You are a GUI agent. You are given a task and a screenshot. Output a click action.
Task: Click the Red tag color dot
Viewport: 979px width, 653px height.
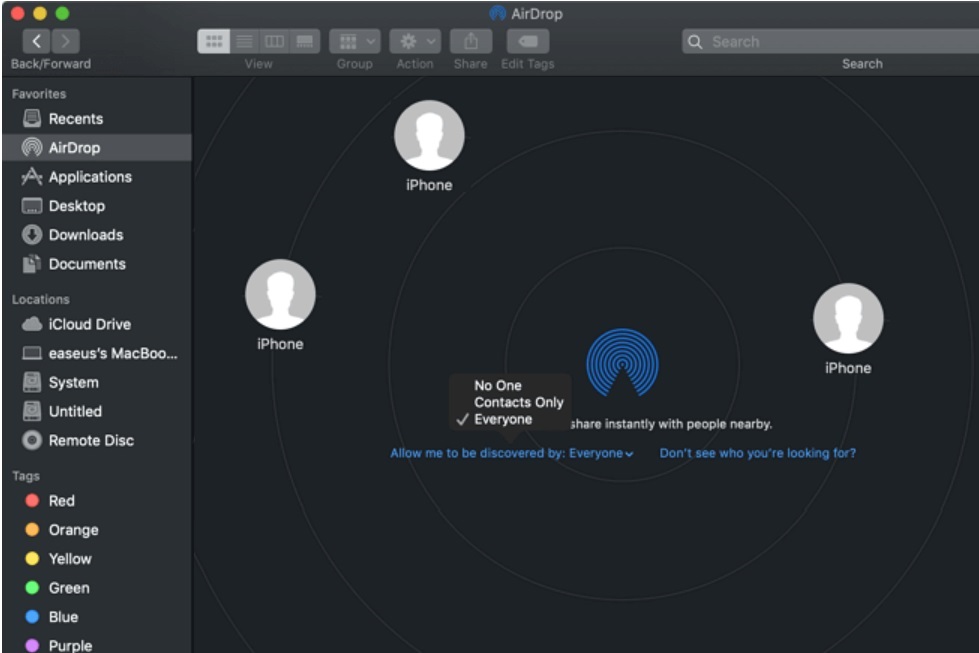click(x=32, y=501)
